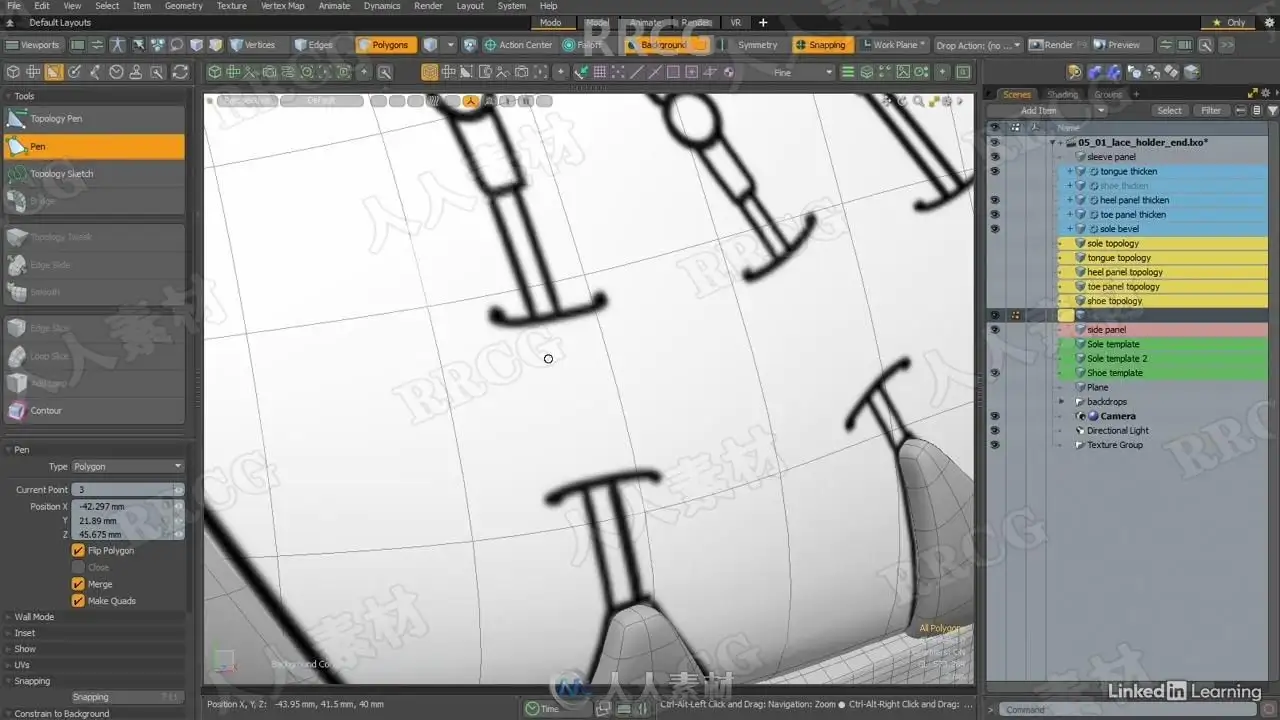Click the Current Point field

(128, 490)
